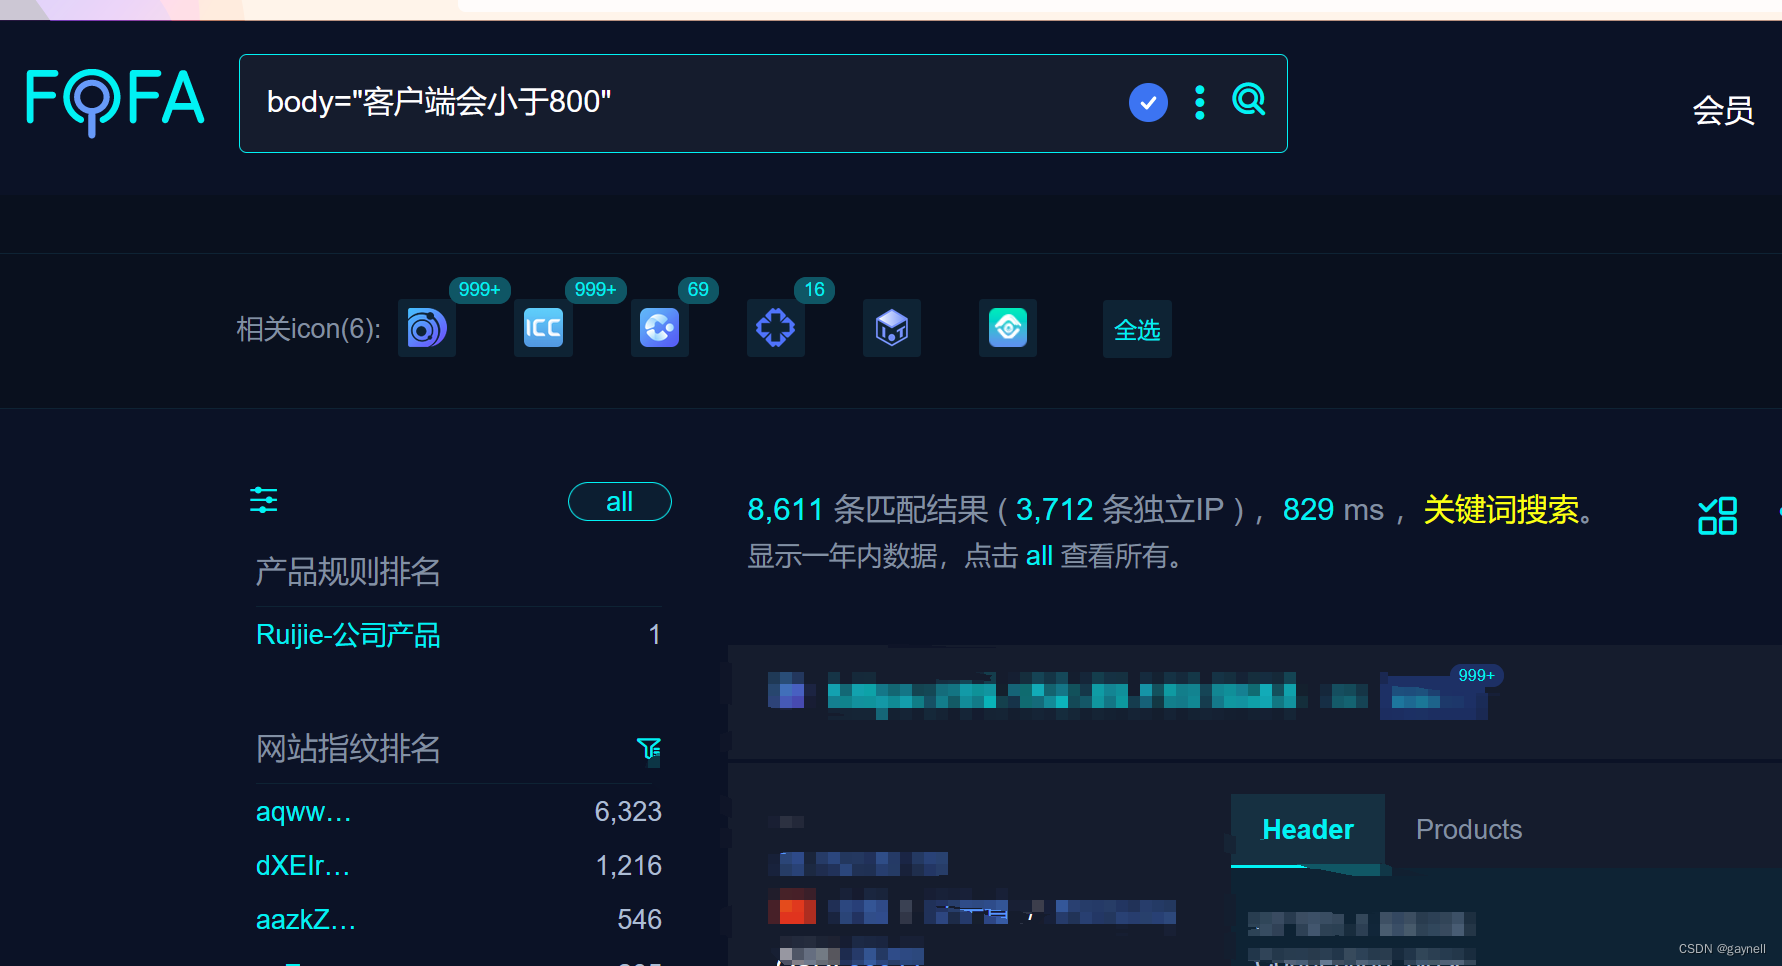Image resolution: width=1782 pixels, height=966 pixels.
Task: Click the funnel filter icon beside 网站指纹排名
Action: [x=648, y=750]
